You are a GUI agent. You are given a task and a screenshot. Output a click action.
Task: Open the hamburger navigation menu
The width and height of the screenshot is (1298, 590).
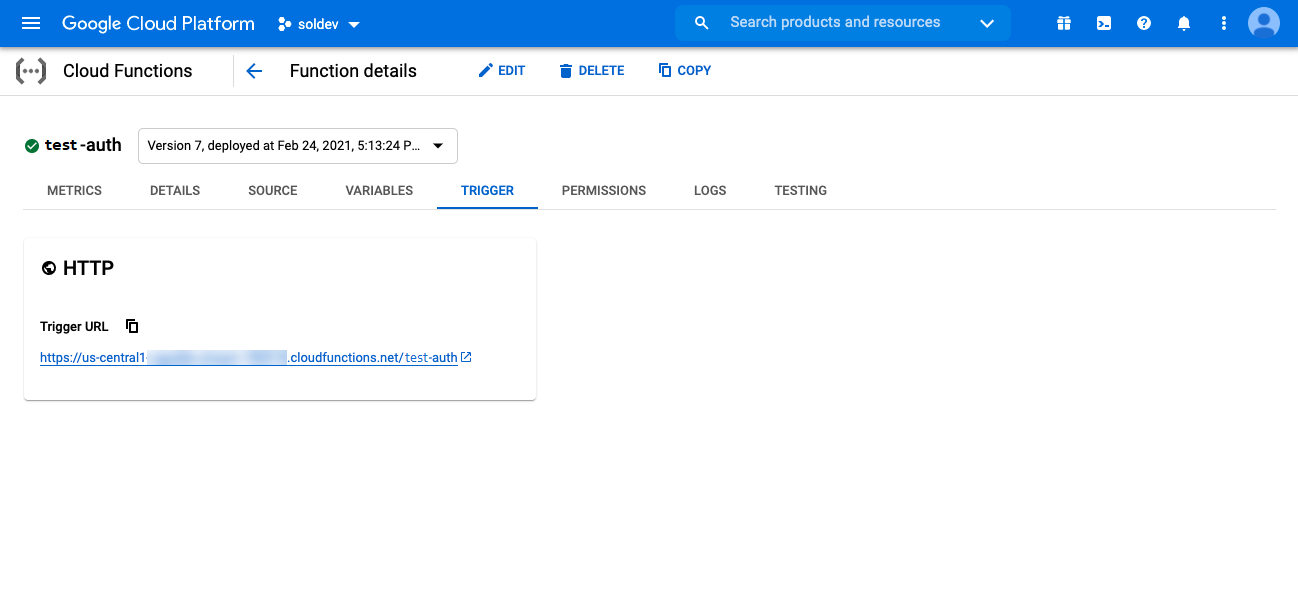pos(31,23)
